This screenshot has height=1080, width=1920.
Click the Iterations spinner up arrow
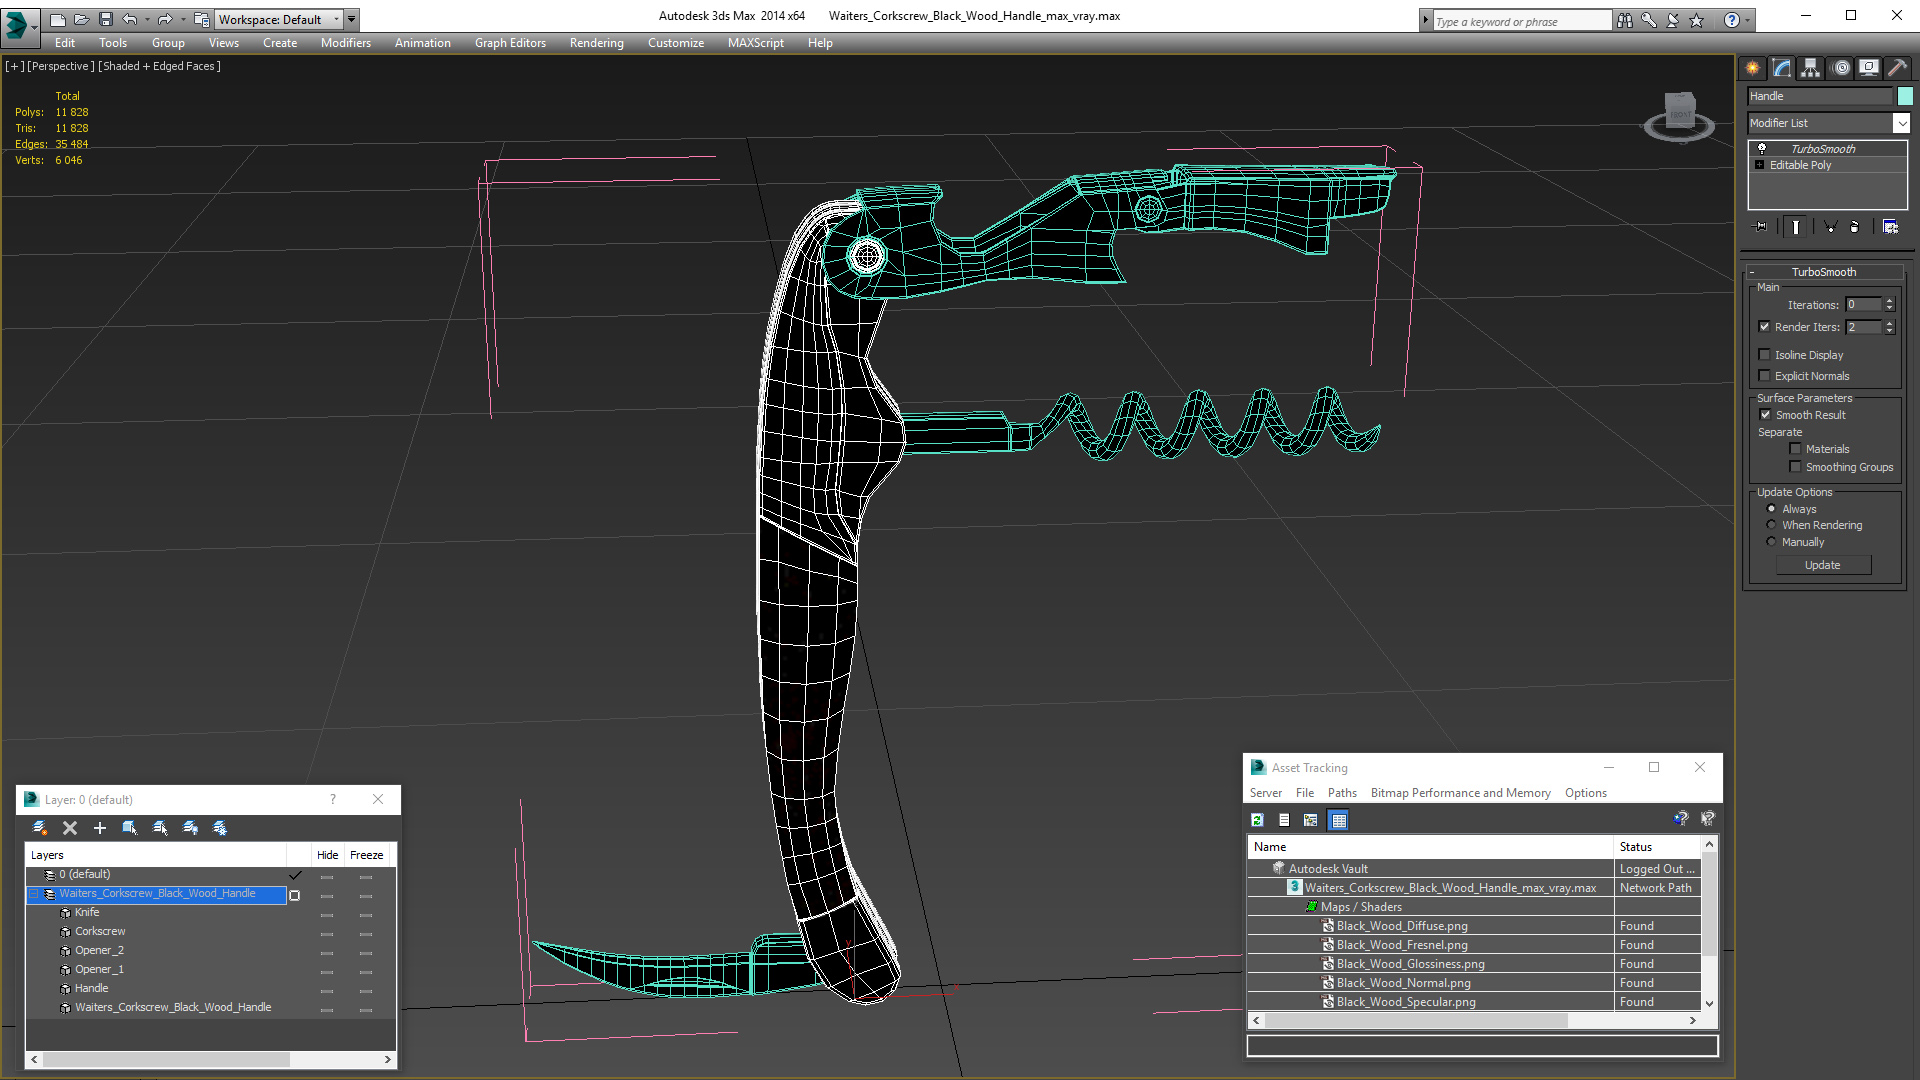[1889, 301]
